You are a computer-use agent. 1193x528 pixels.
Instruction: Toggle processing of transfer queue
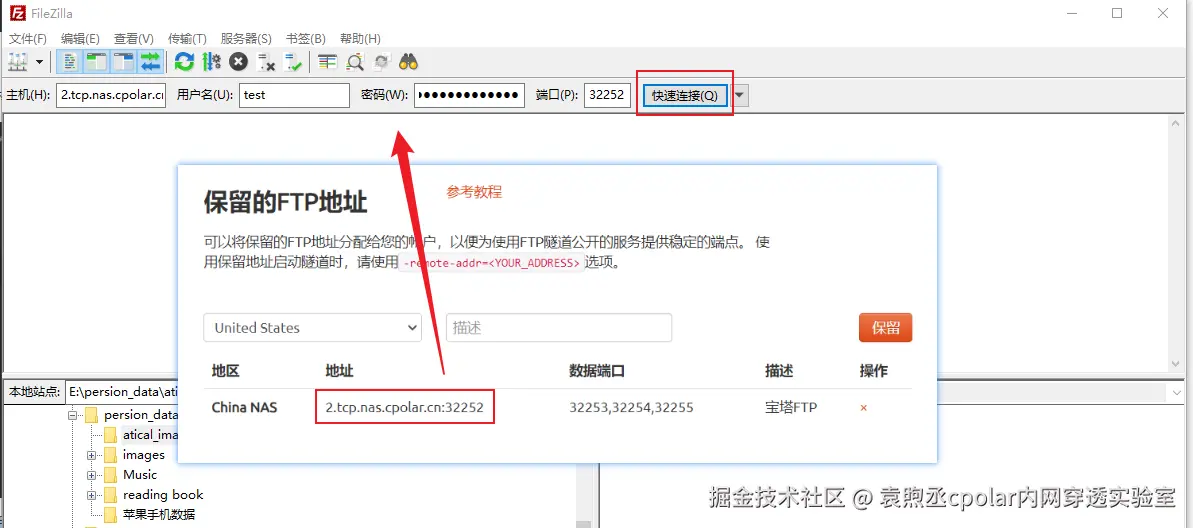[212, 62]
